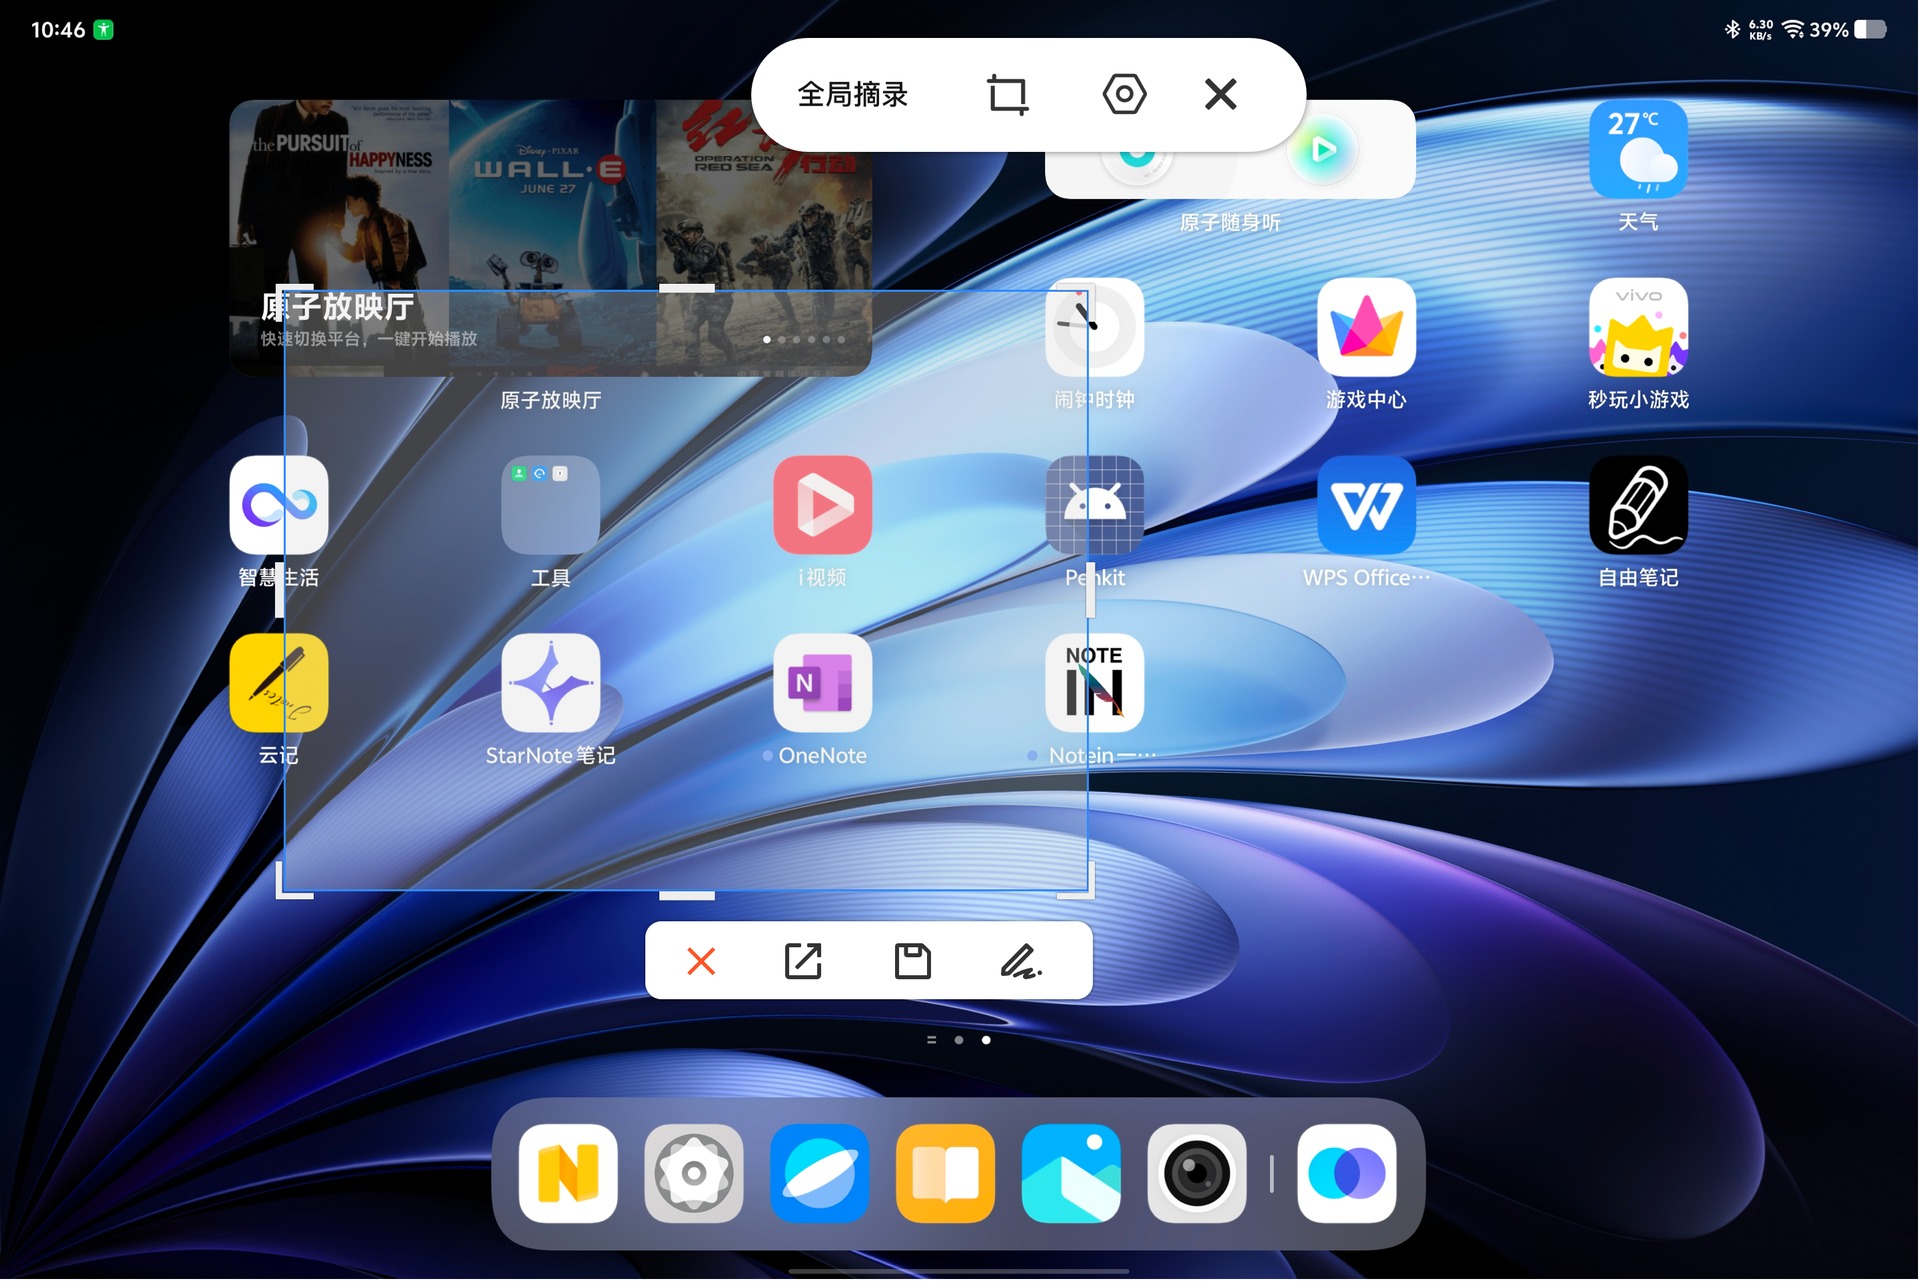1920x1283 pixels.
Task: Open the gallery app in dock
Action: point(1071,1173)
